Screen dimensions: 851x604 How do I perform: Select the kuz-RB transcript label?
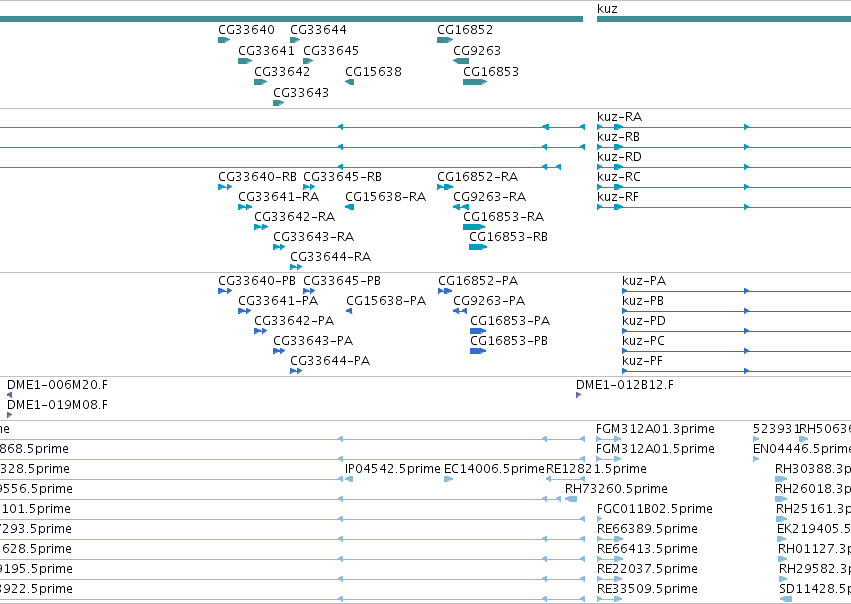(618, 137)
